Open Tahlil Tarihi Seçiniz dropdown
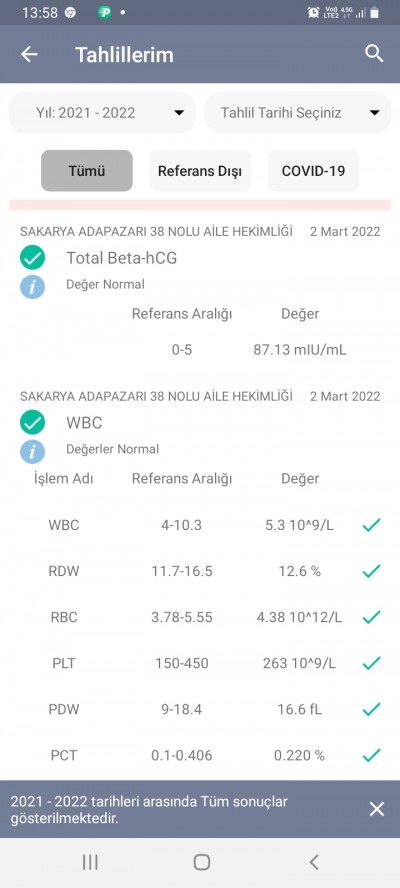Screen dimensions: 400x888 pyautogui.click(x=298, y=113)
